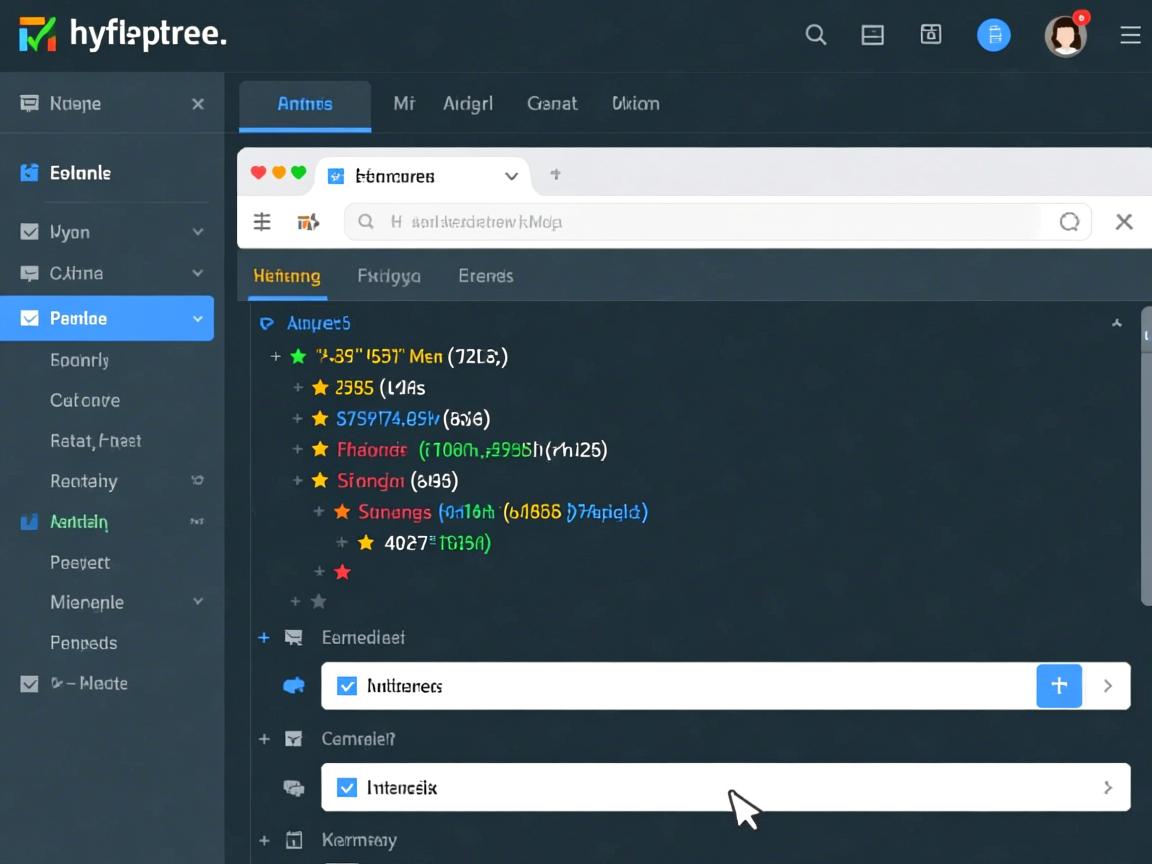
Task: Click the blue plus button in Nnttrenes row
Action: [1059, 686]
